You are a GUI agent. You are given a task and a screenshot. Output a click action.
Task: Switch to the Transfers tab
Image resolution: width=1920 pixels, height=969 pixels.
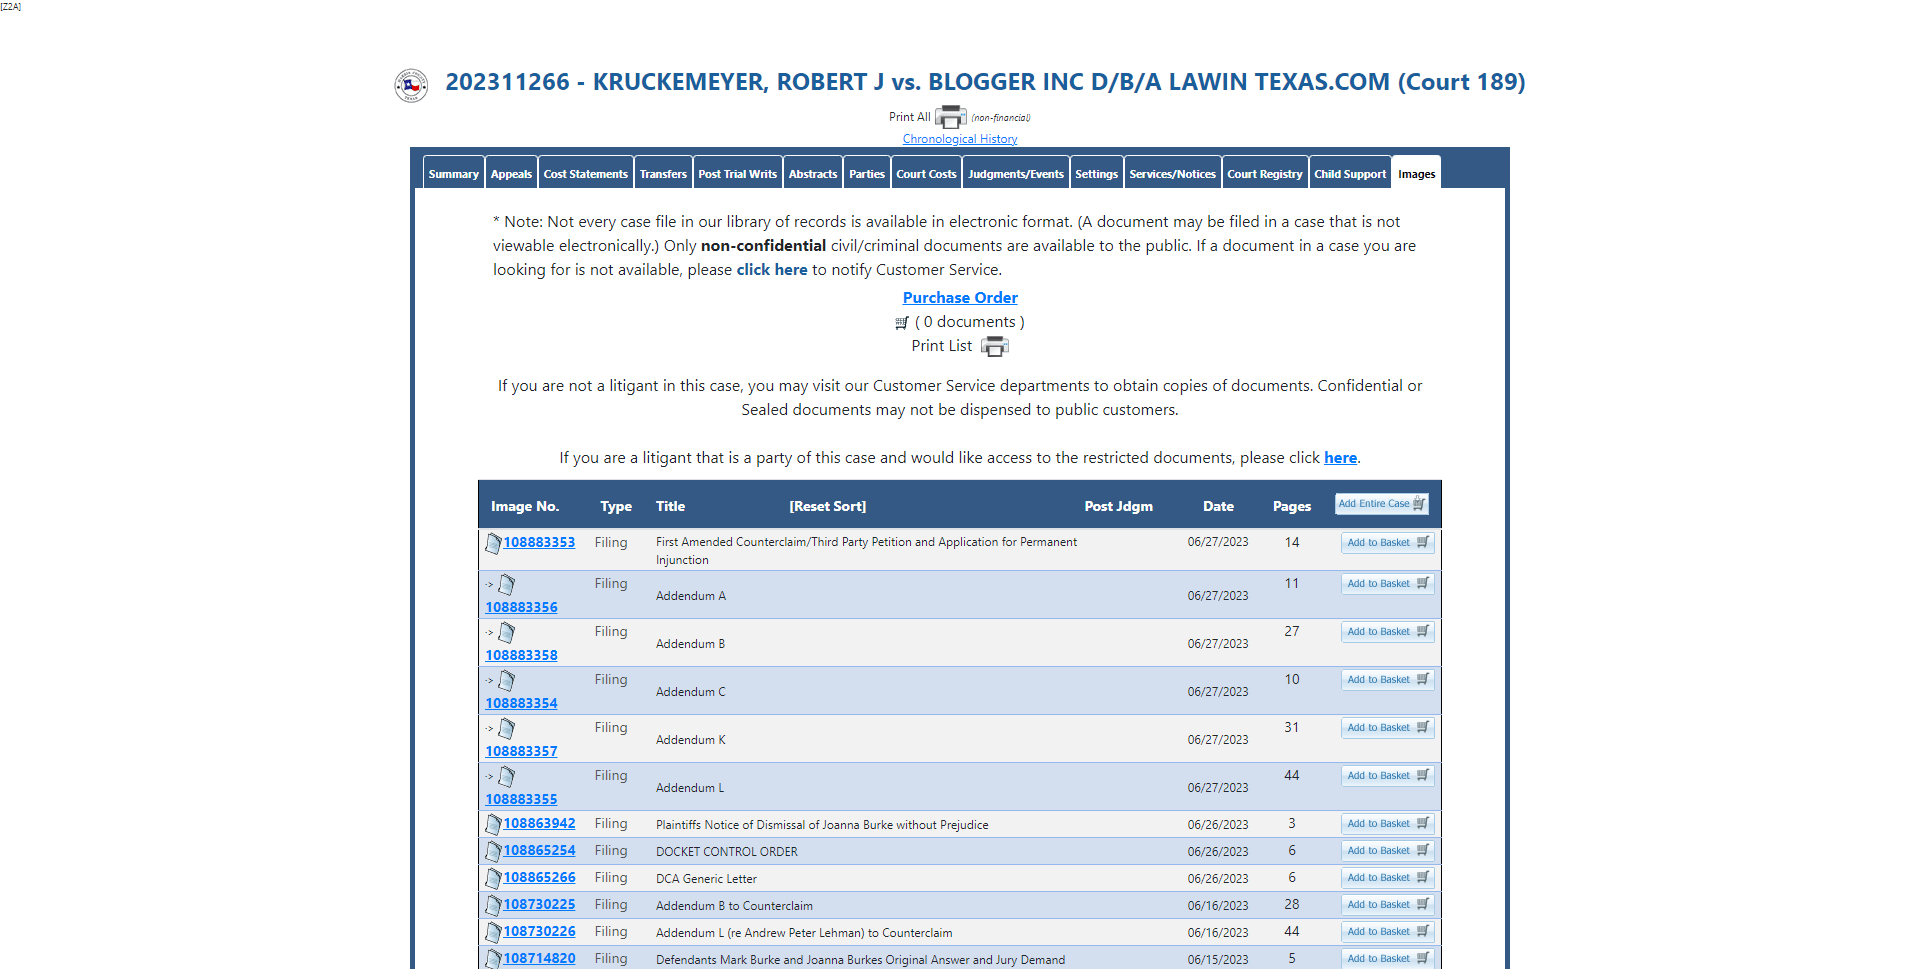click(x=664, y=173)
